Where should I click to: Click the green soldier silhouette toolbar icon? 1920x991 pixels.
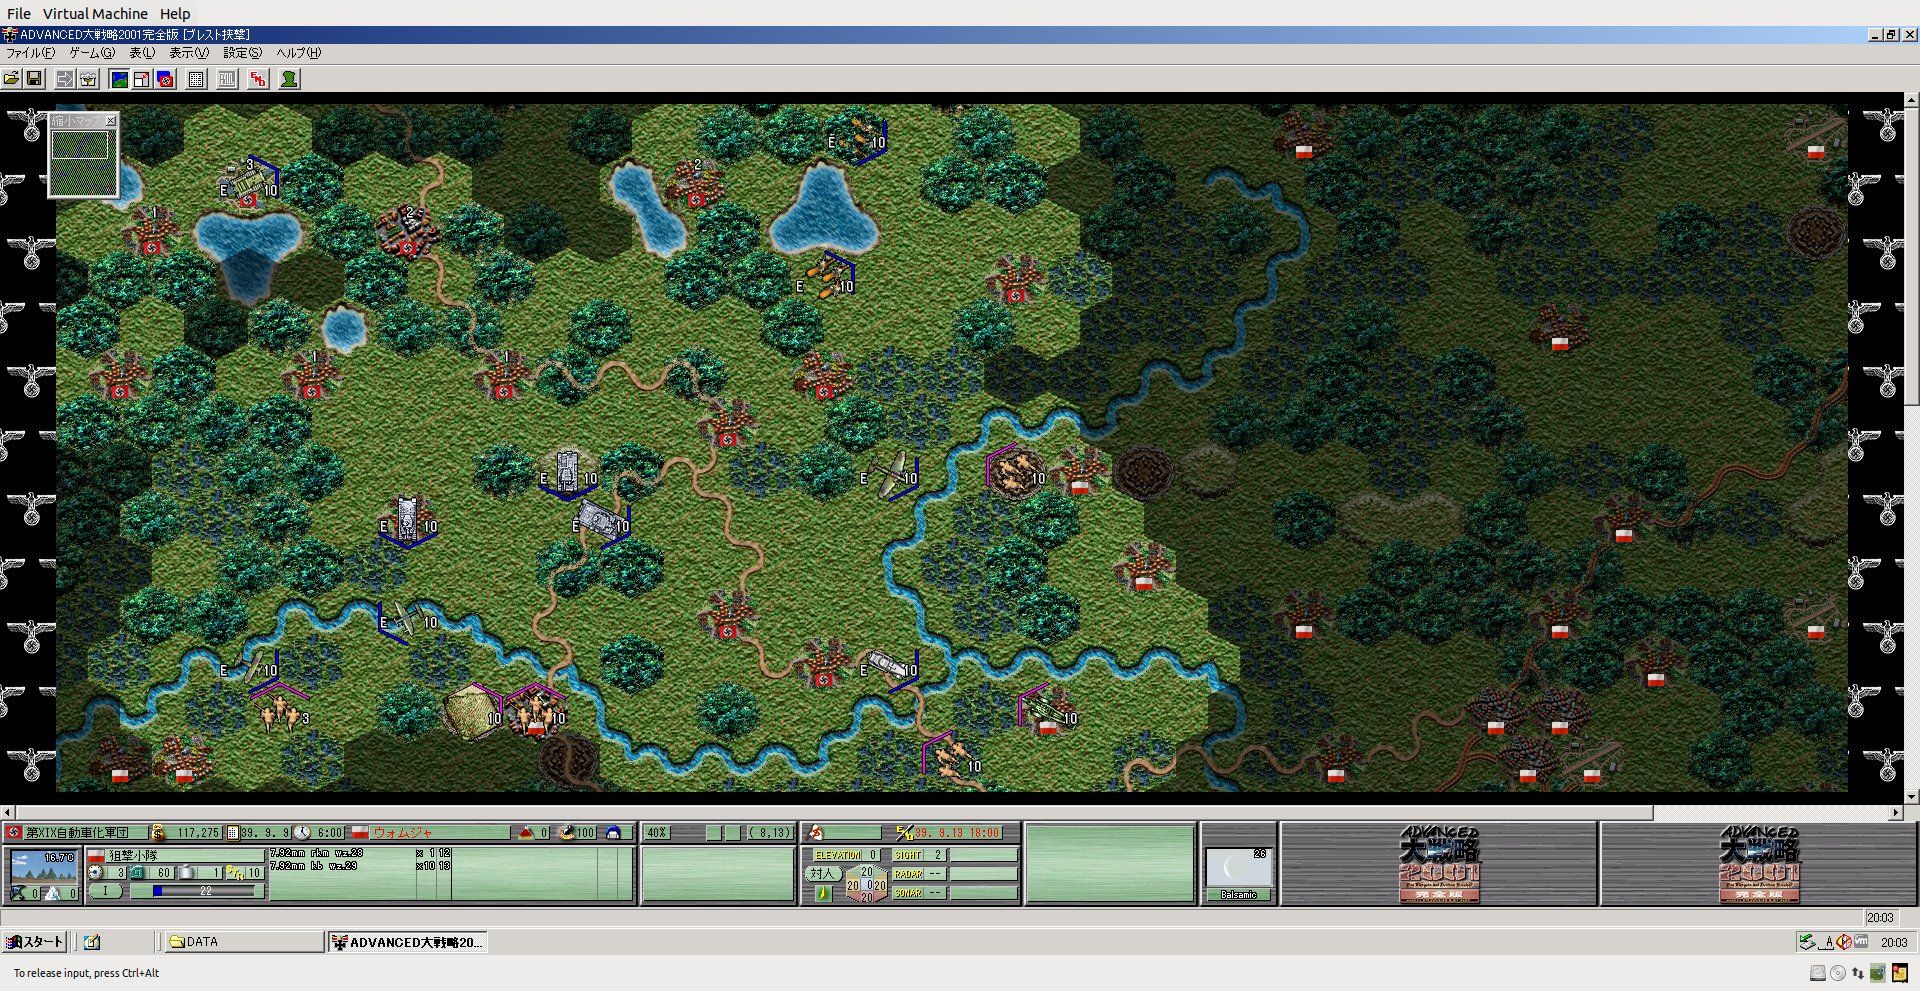pos(289,79)
